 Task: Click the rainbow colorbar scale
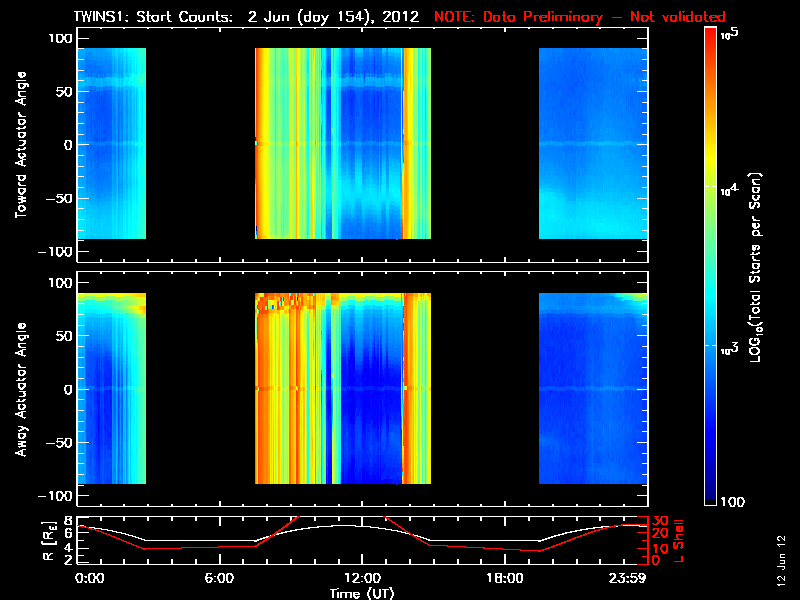711,266
